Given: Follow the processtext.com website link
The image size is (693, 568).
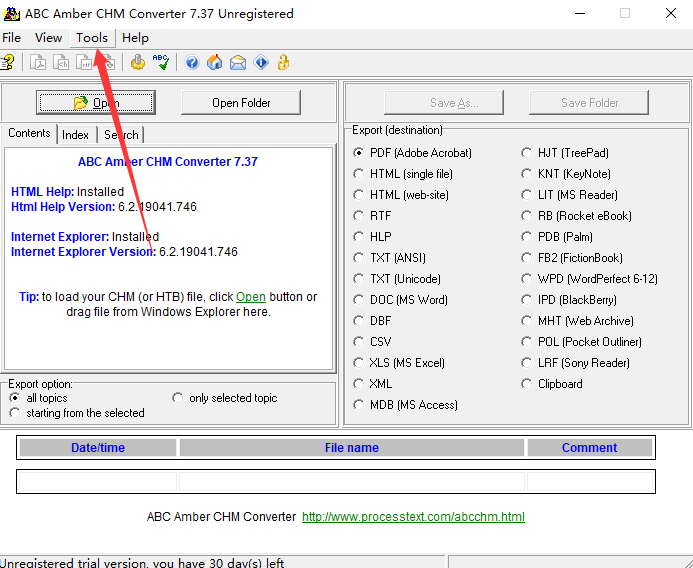Looking at the screenshot, I should click(x=413, y=517).
